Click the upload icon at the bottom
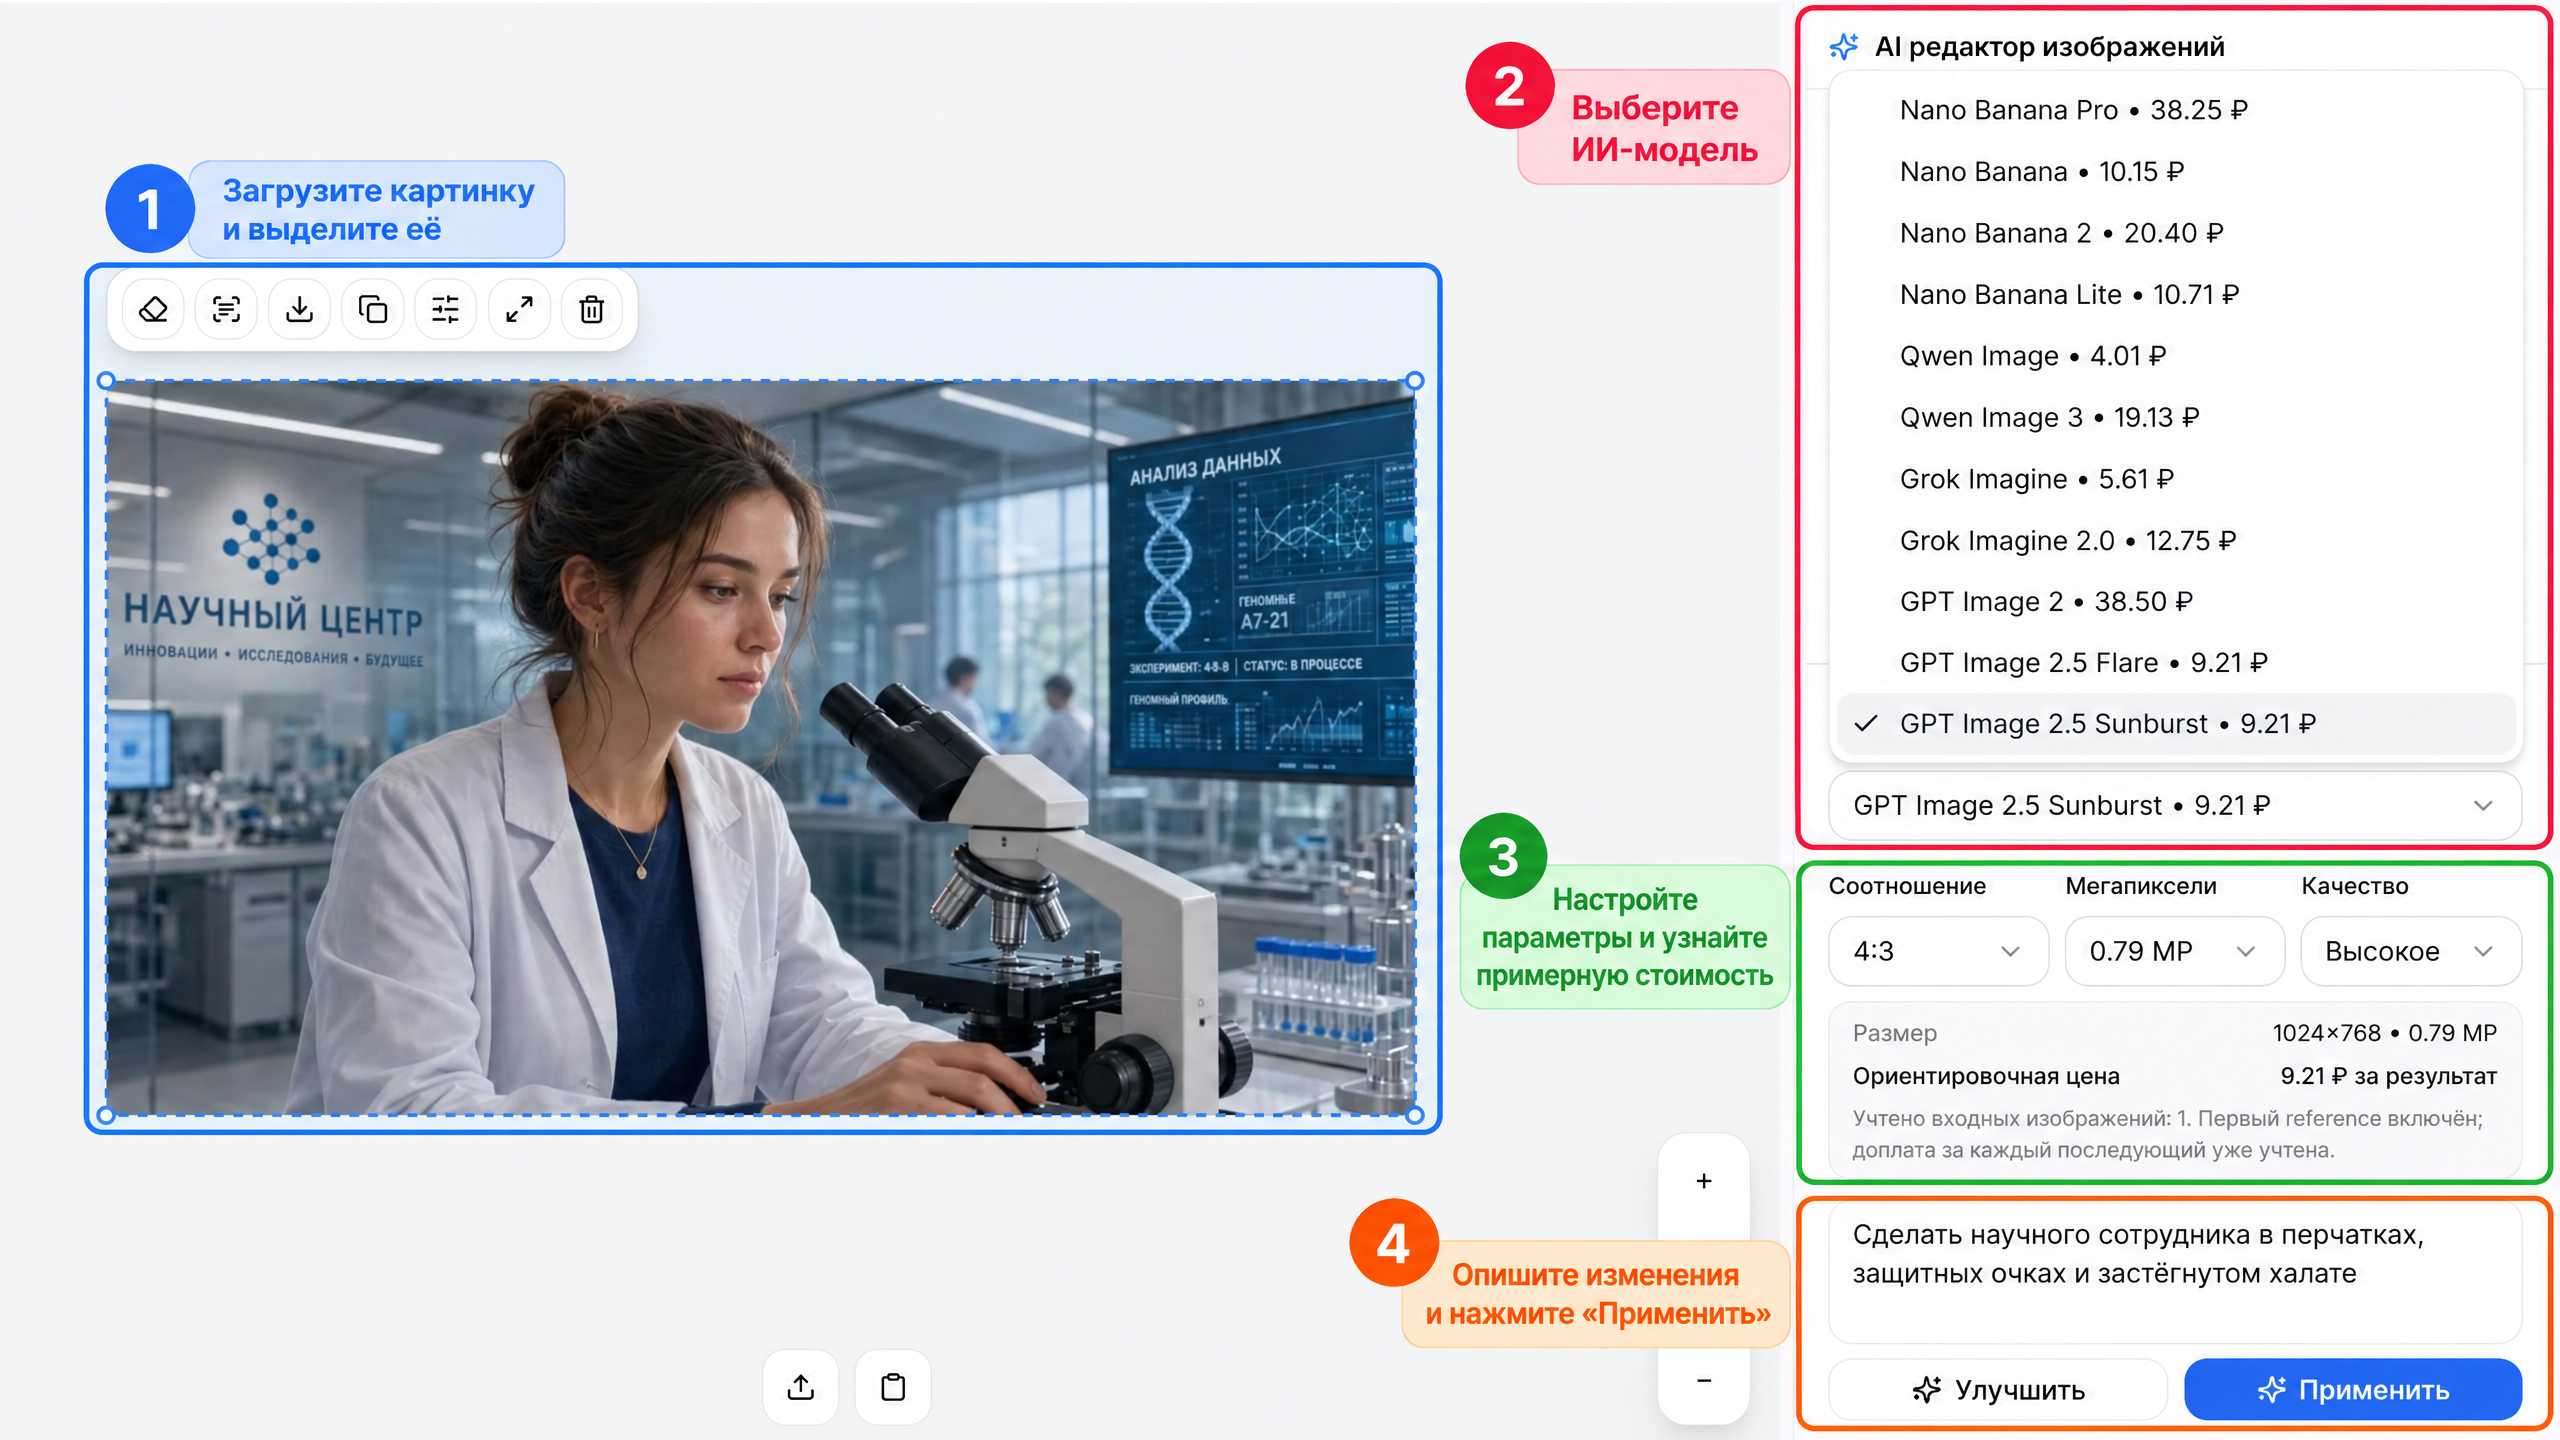Image resolution: width=2560 pixels, height=1440 pixels. coord(801,1387)
